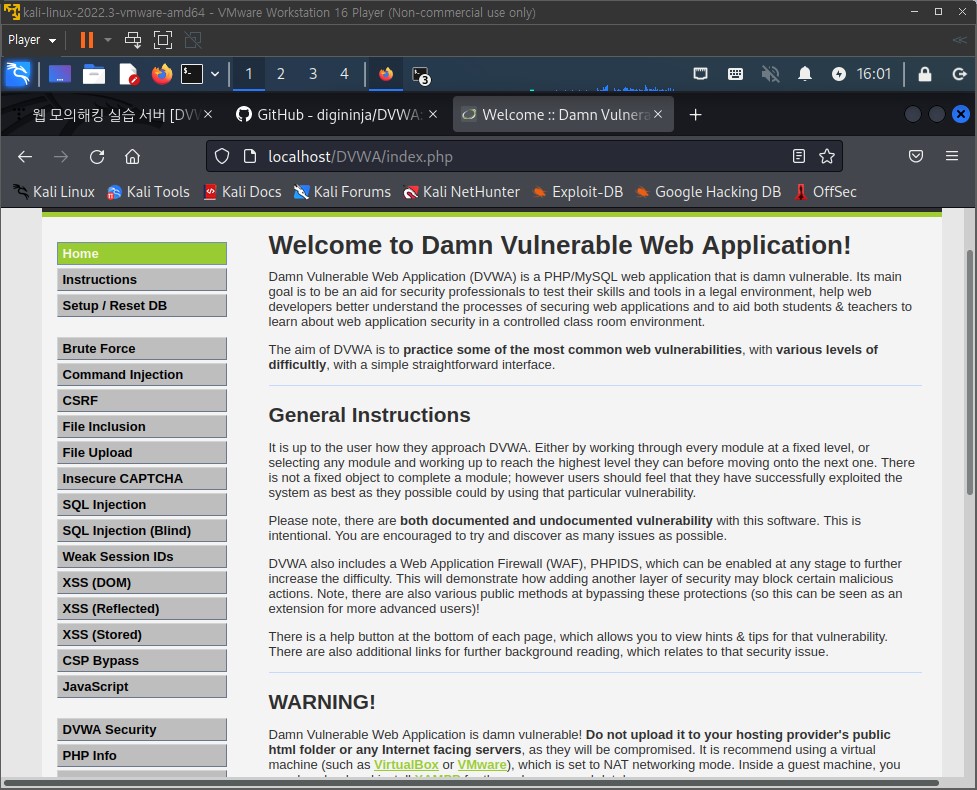The height and width of the screenshot is (790, 977).
Task: Open the Brute Force module
Action: 142,349
